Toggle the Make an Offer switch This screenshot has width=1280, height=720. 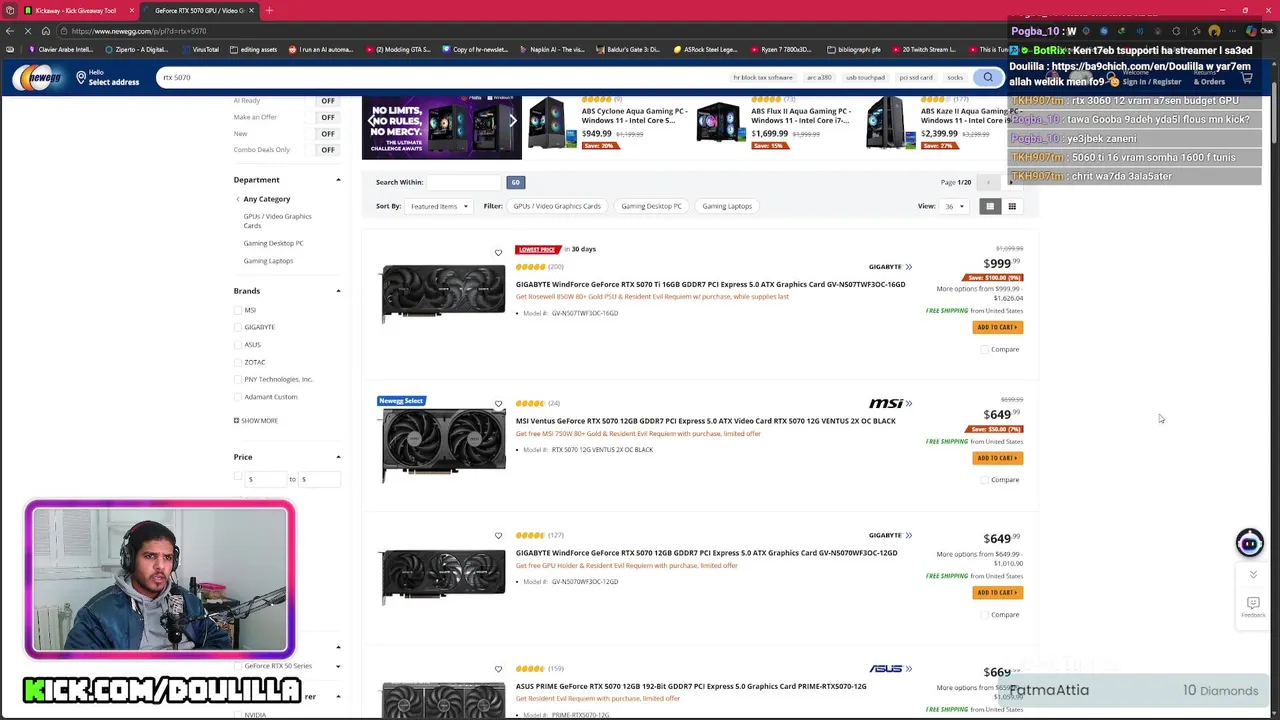[328, 117]
